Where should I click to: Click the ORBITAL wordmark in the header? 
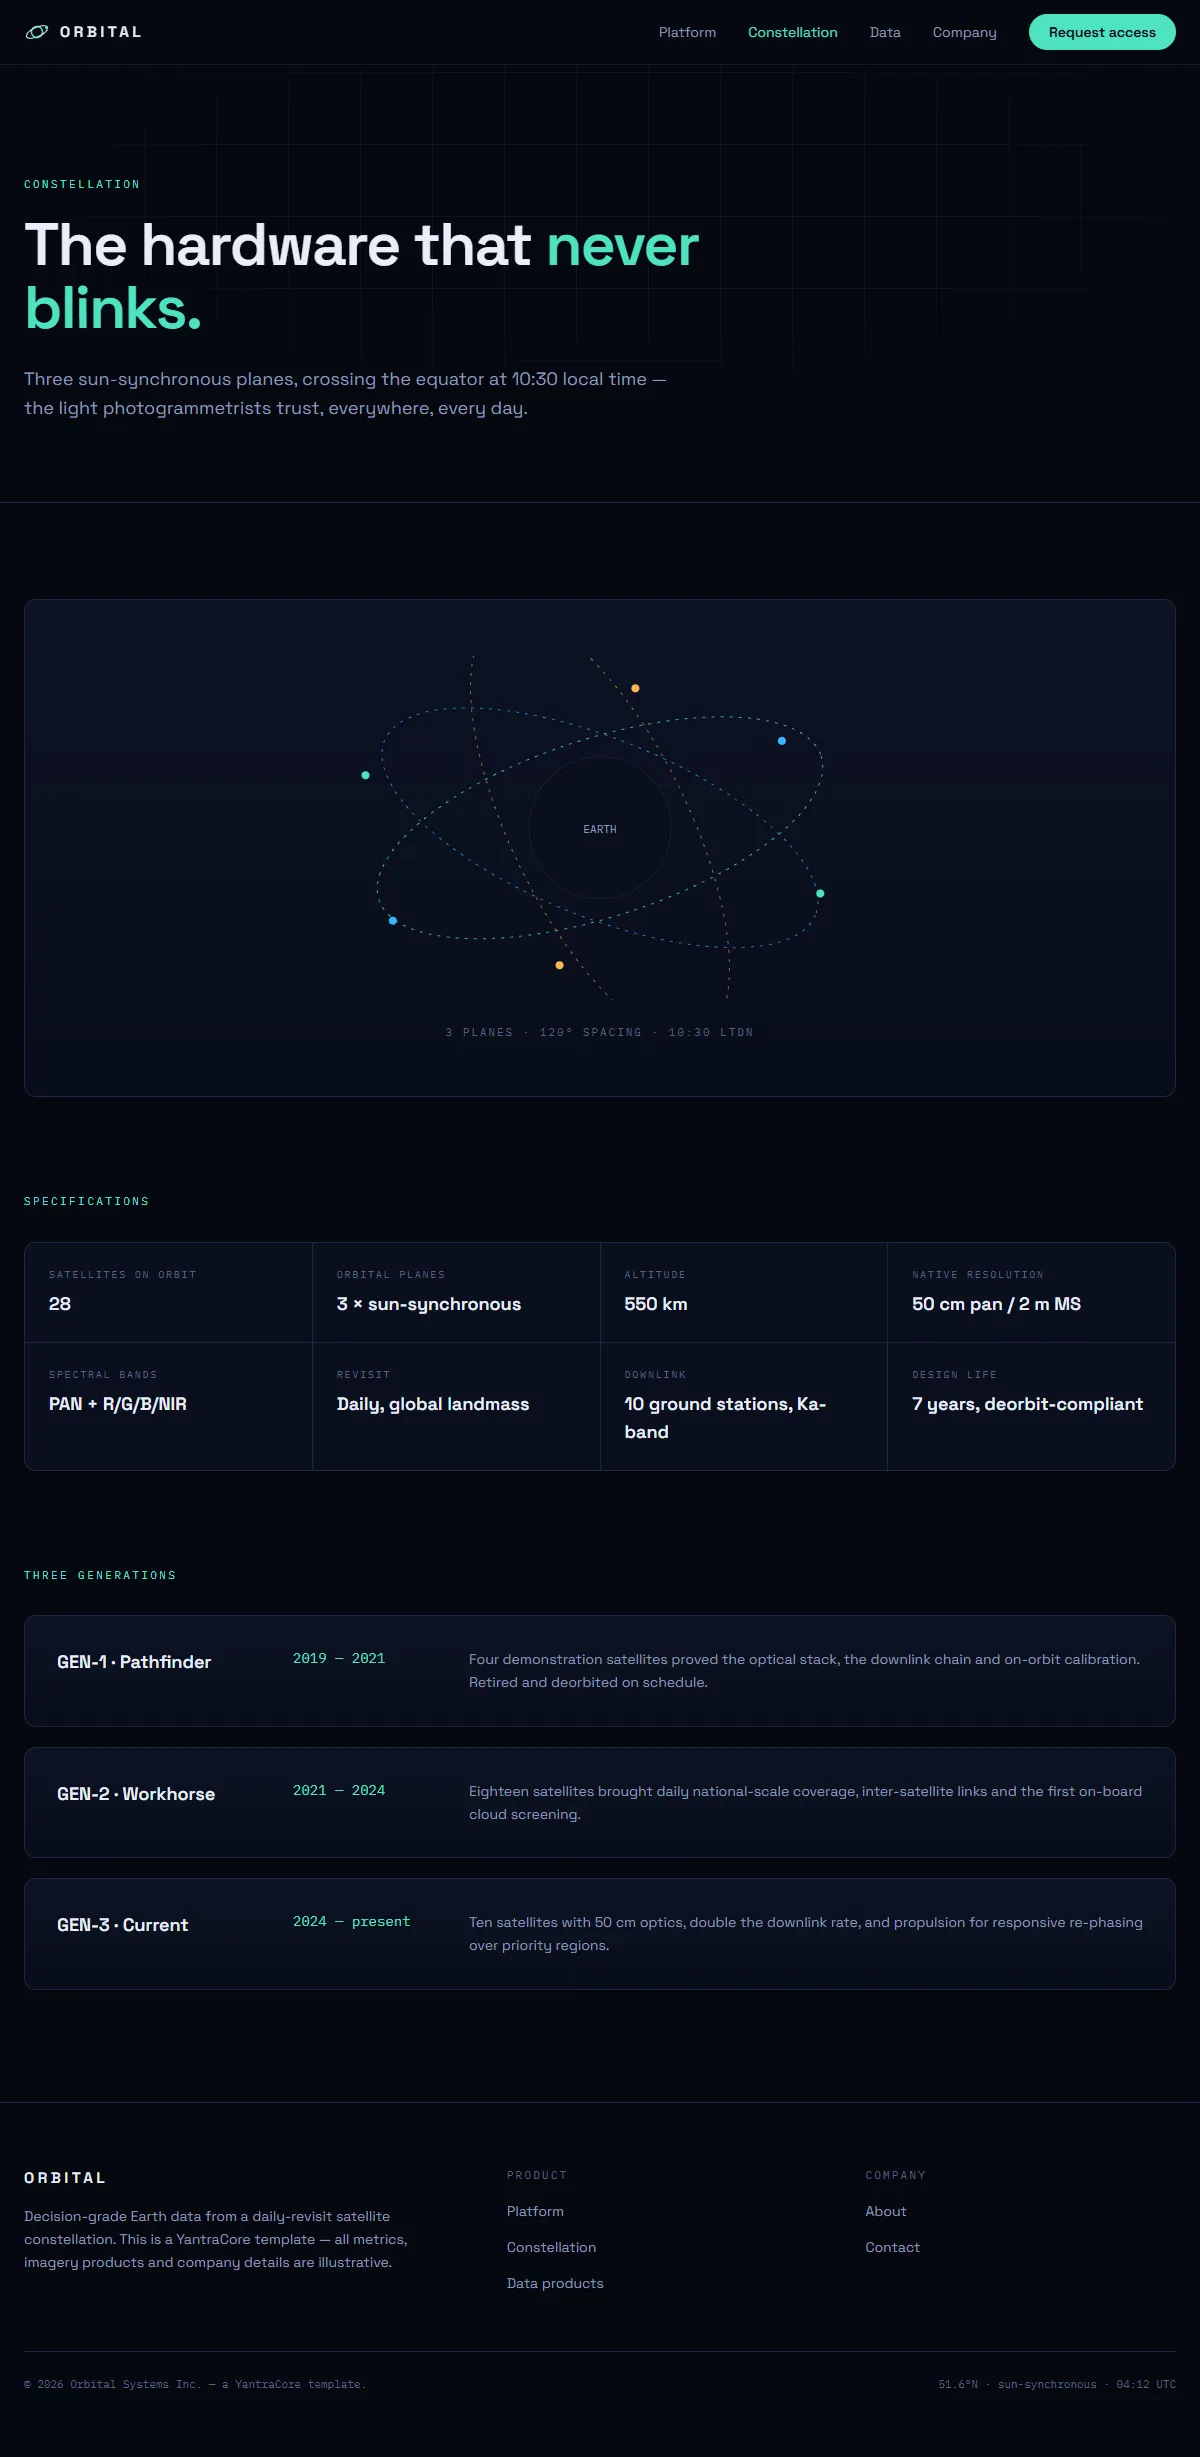tap(101, 32)
